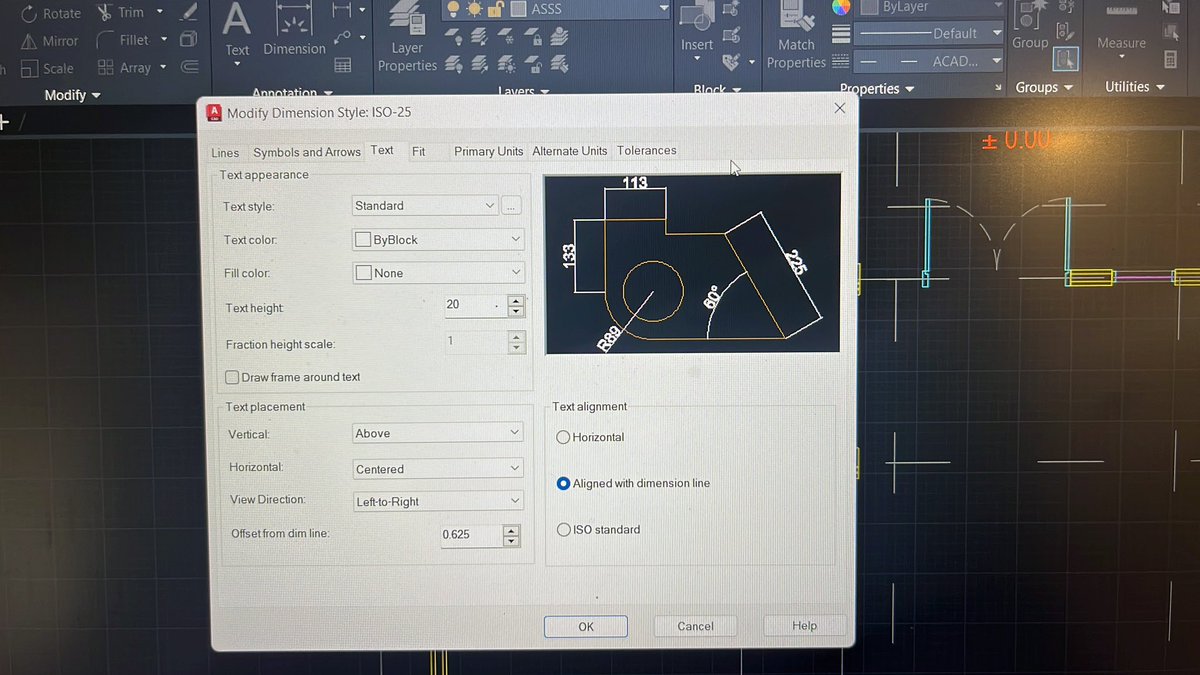Click the Group icon

pos(1029,26)
